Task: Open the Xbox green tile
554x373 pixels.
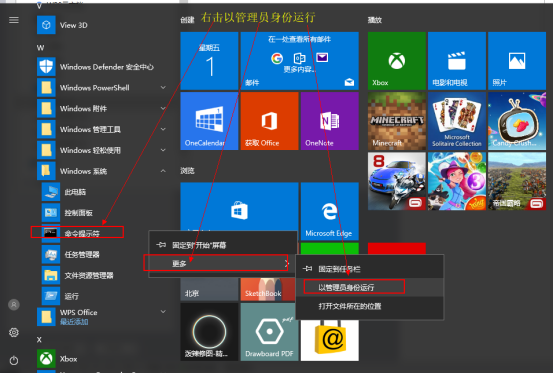Action: point(397,61)
